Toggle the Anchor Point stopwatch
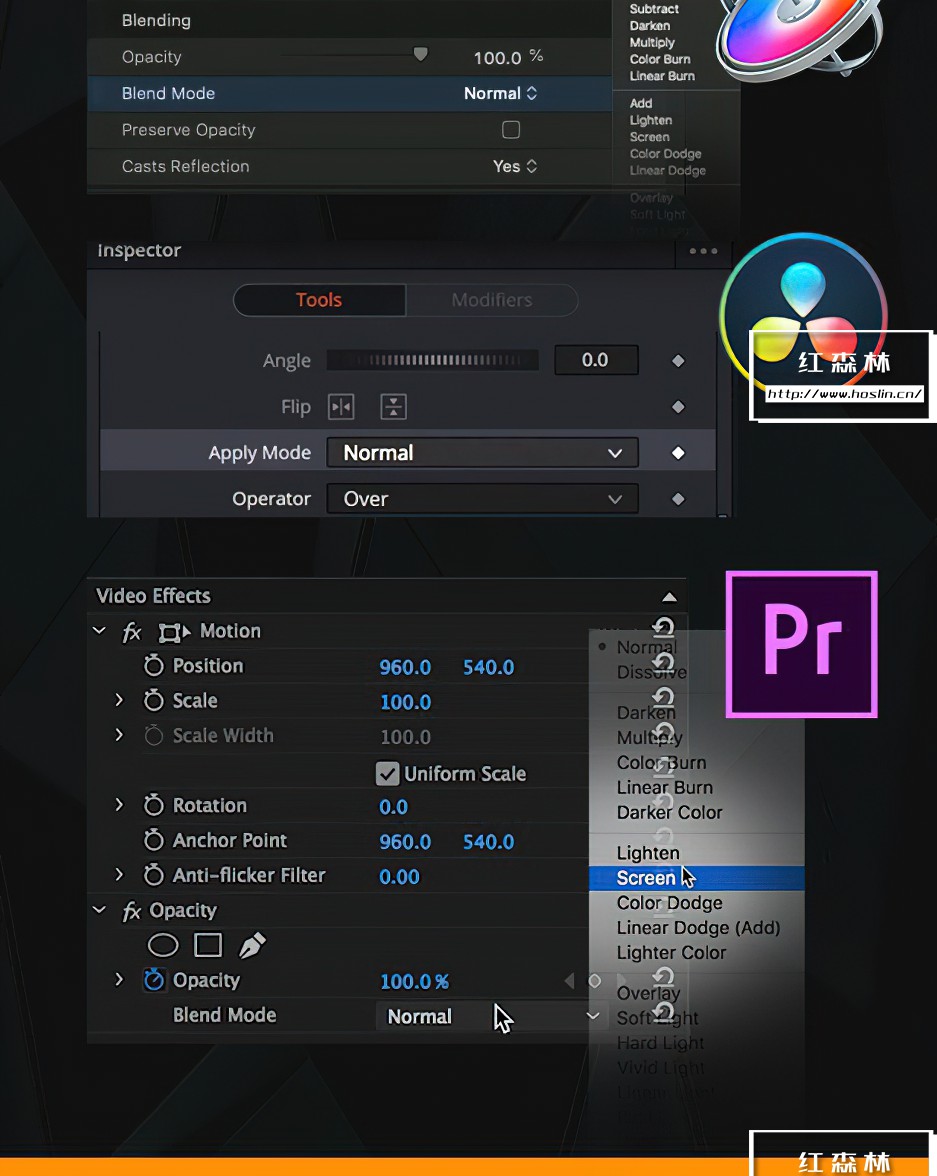The image size is (937, 1176). (154, 840)
